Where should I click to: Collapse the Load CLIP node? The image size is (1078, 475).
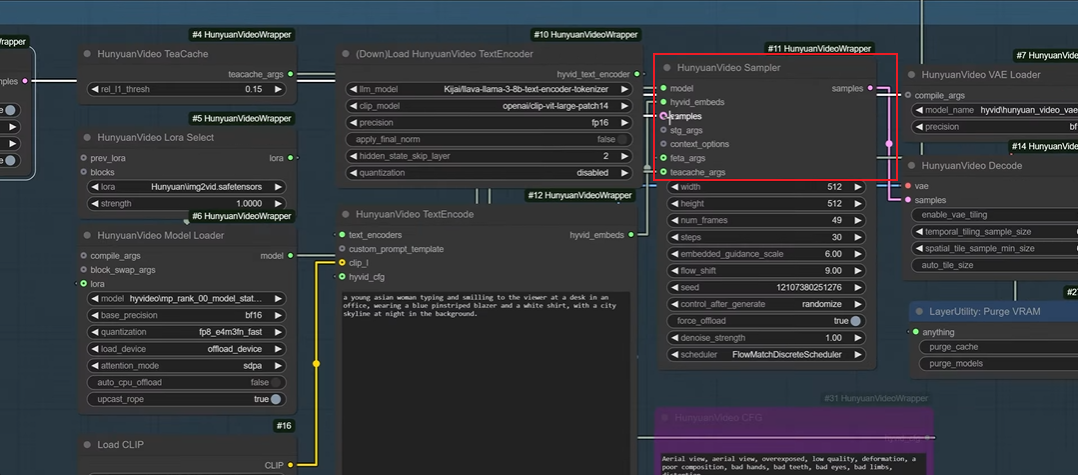click(87, 445)
